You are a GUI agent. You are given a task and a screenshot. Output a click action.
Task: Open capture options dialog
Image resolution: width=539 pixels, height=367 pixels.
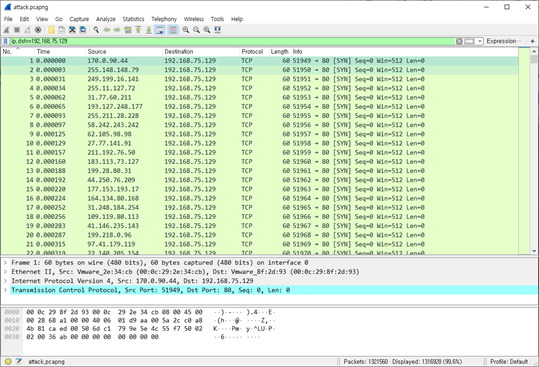38,30
